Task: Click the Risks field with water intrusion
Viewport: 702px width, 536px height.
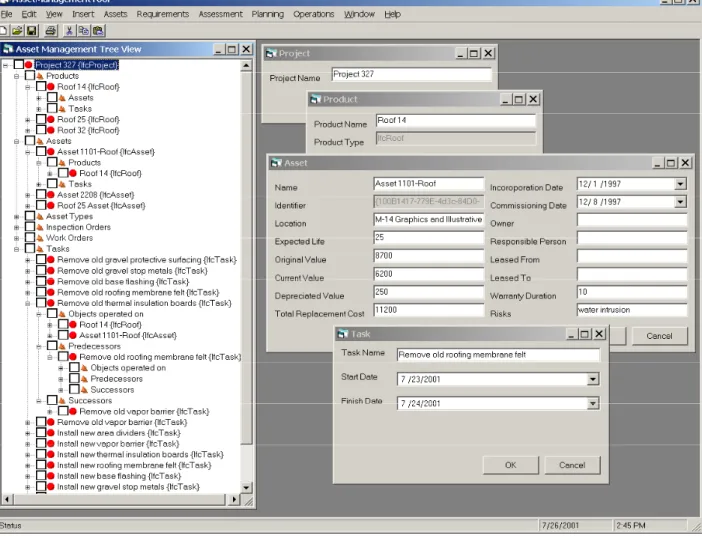Action: click(x=632, y=310)
